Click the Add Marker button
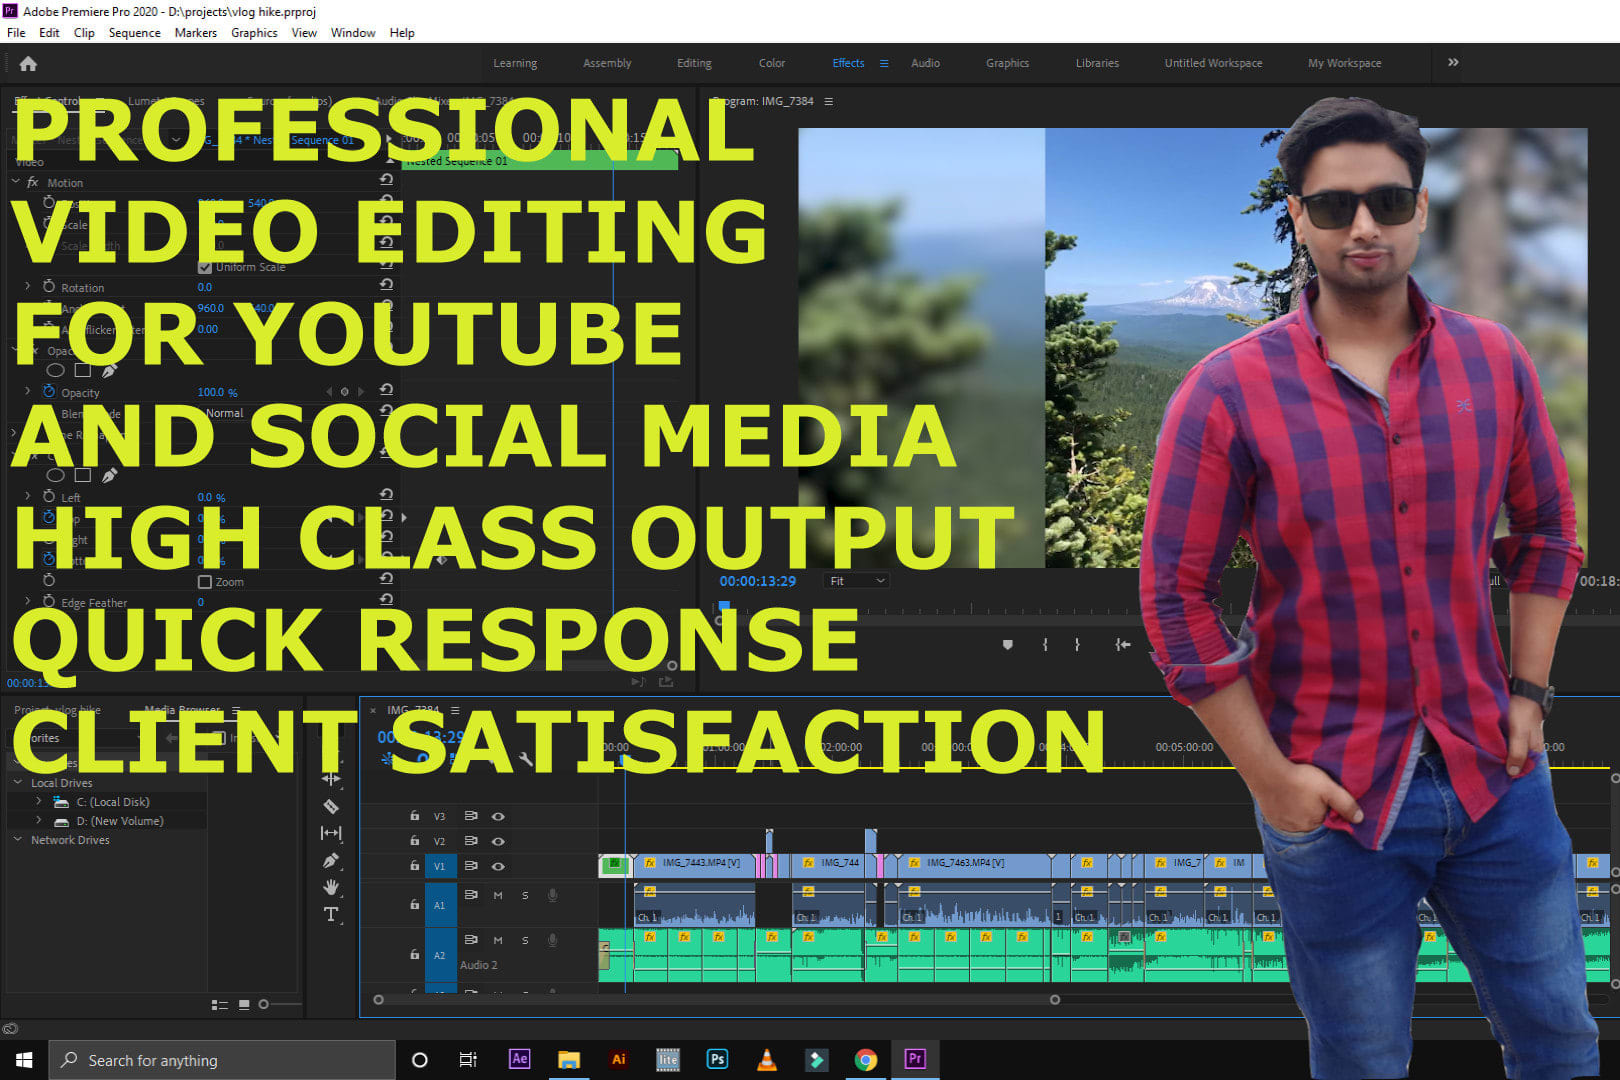 [x=1007, y=645]
